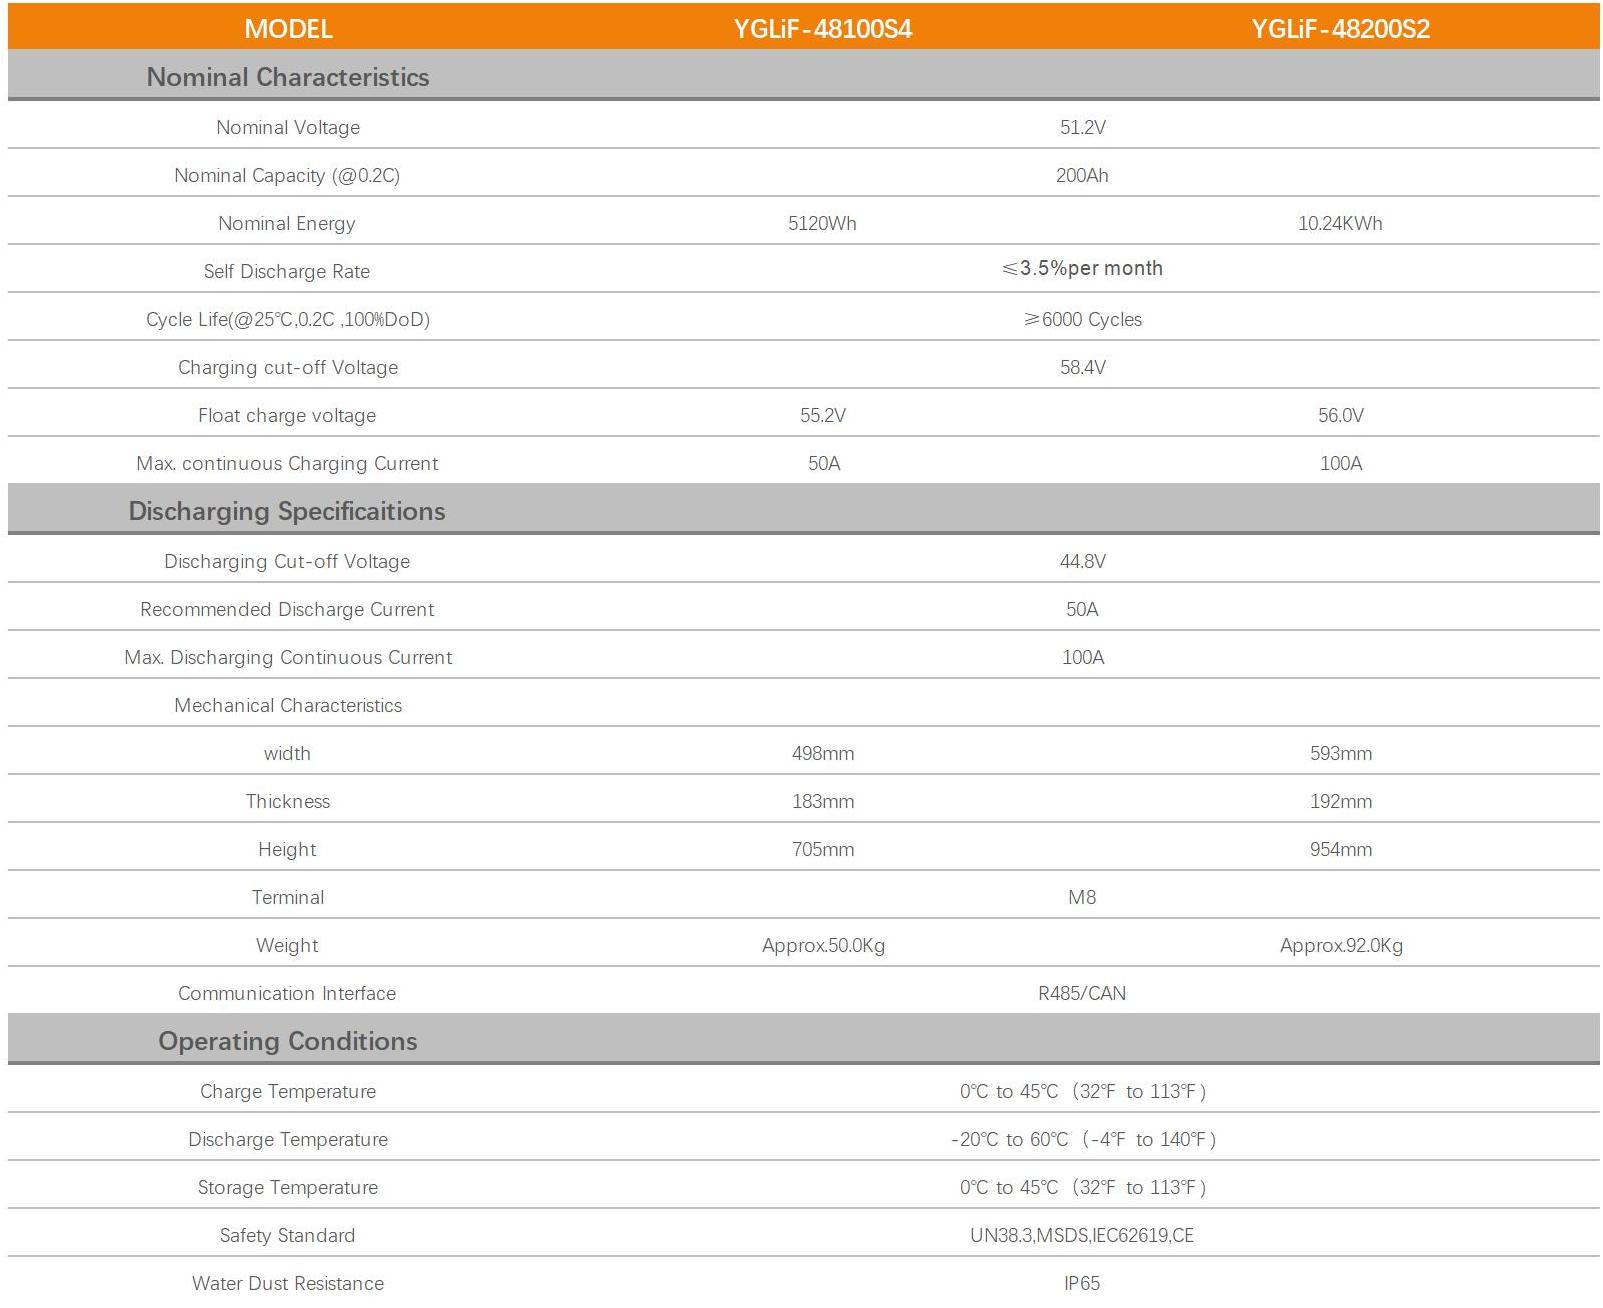This screenshot has width=1603, height=1308.
Task: Click the Communication Interface label
Action: 287,993
